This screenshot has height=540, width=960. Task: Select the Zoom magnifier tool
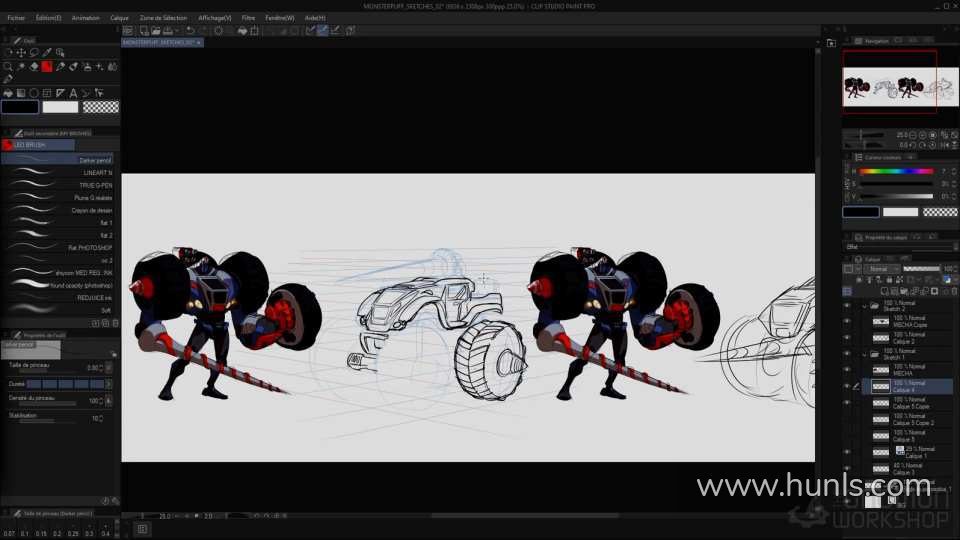8,66
